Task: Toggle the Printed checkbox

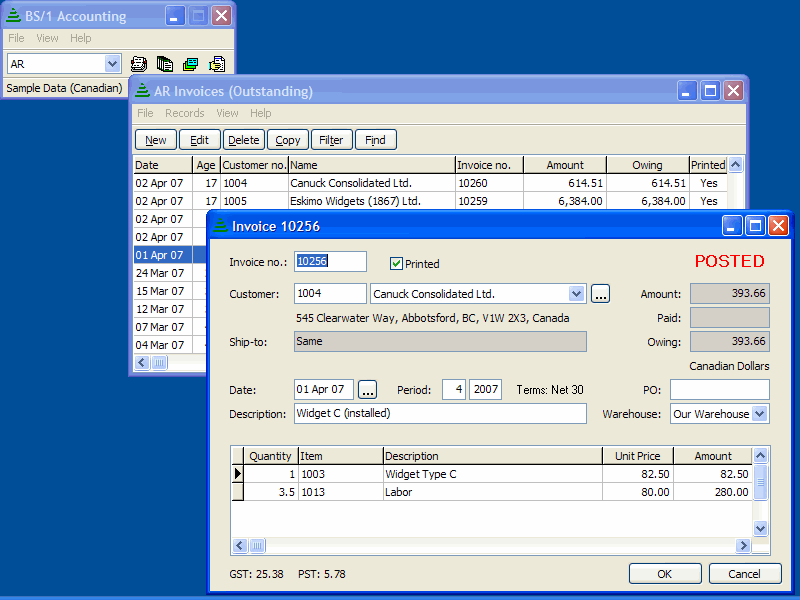Action: tap(397, 264)
